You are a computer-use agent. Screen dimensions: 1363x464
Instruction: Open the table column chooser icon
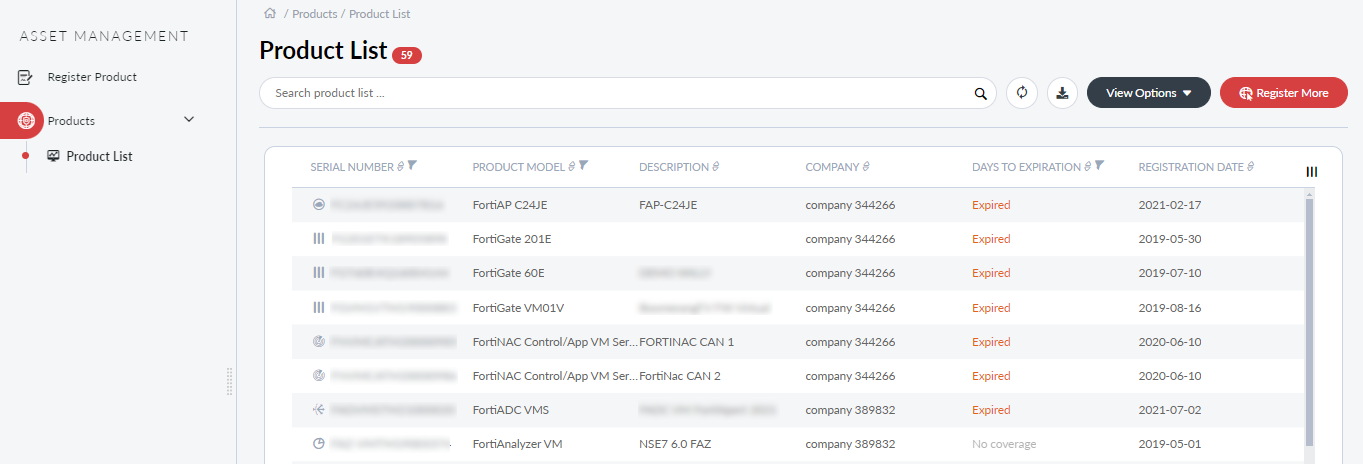pos(1312,172)
